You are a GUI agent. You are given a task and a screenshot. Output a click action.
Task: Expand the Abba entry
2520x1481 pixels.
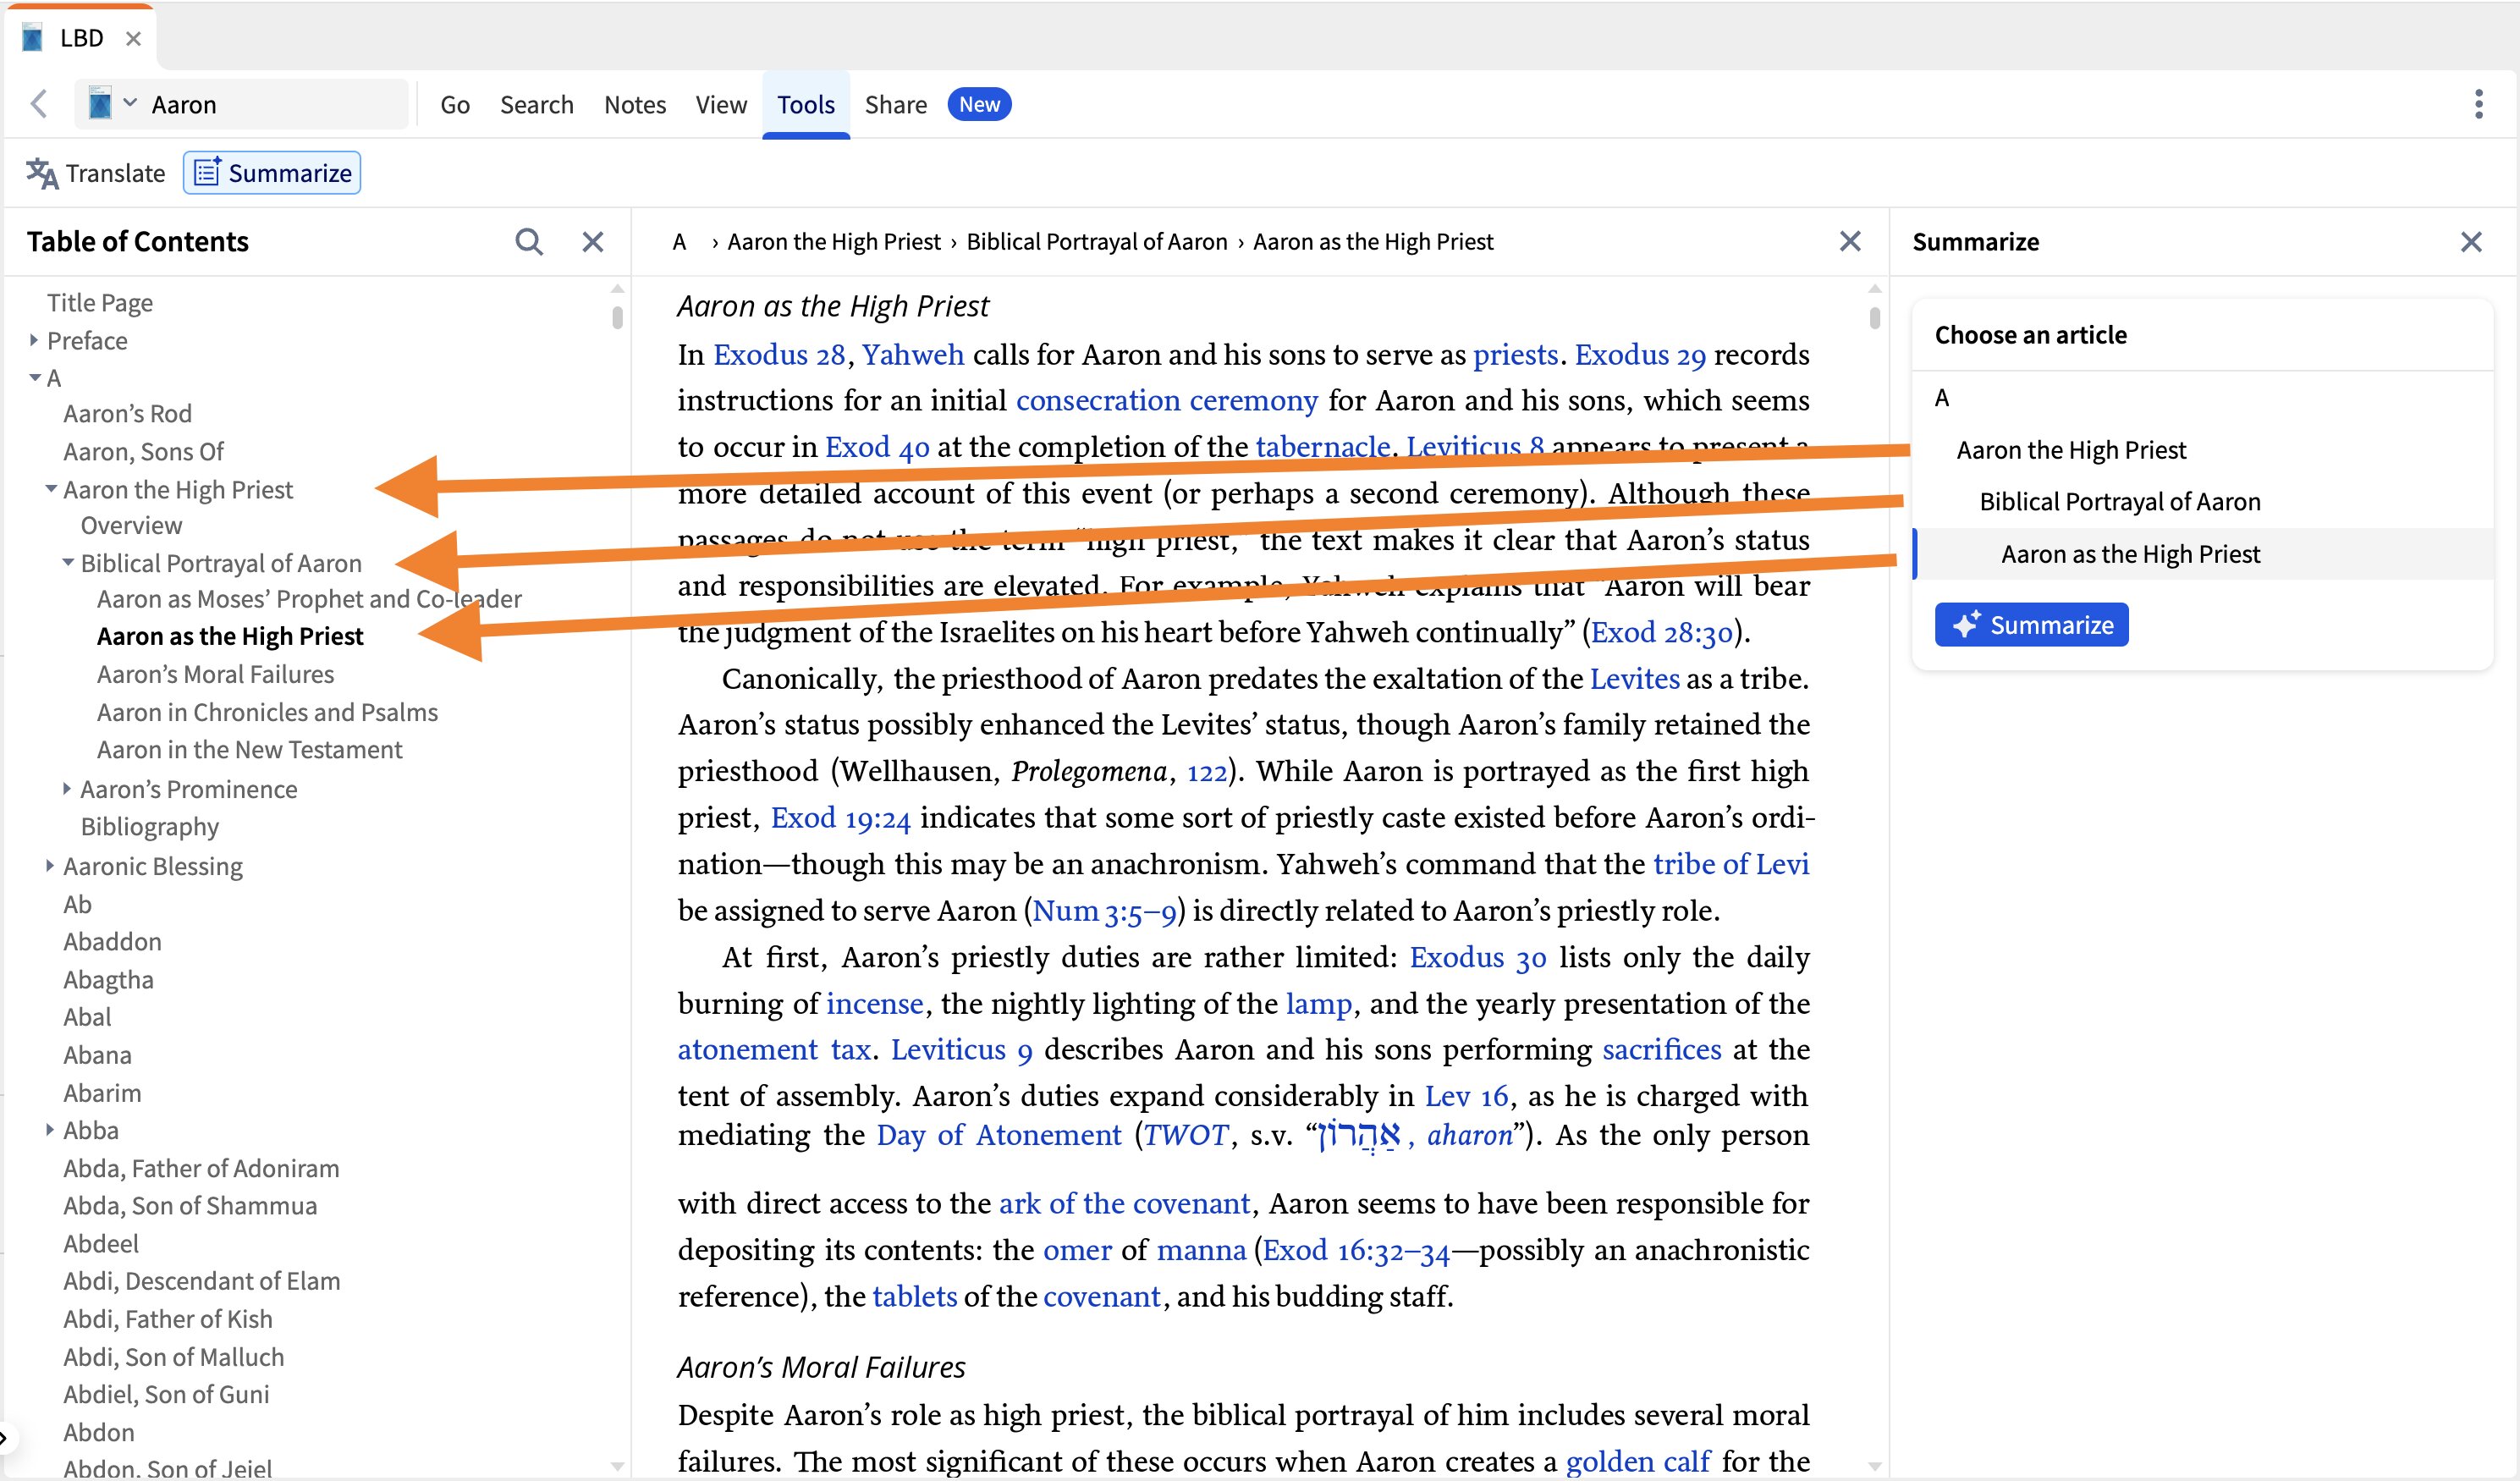51,1130
